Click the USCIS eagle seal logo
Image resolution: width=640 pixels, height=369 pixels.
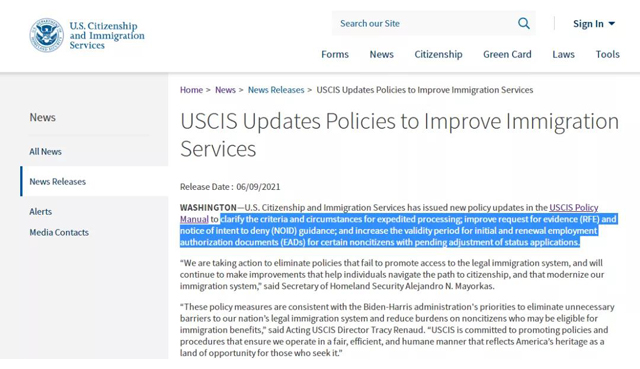(47, 35)
